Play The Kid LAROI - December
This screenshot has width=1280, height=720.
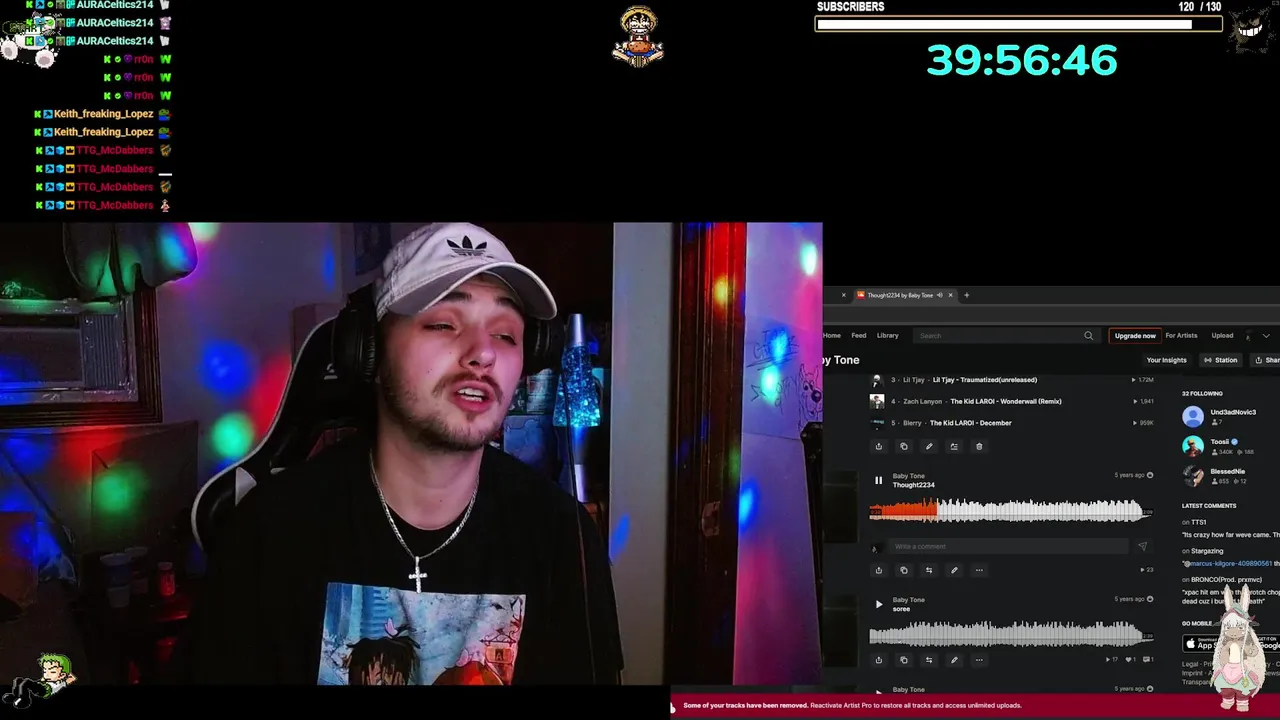971,423
